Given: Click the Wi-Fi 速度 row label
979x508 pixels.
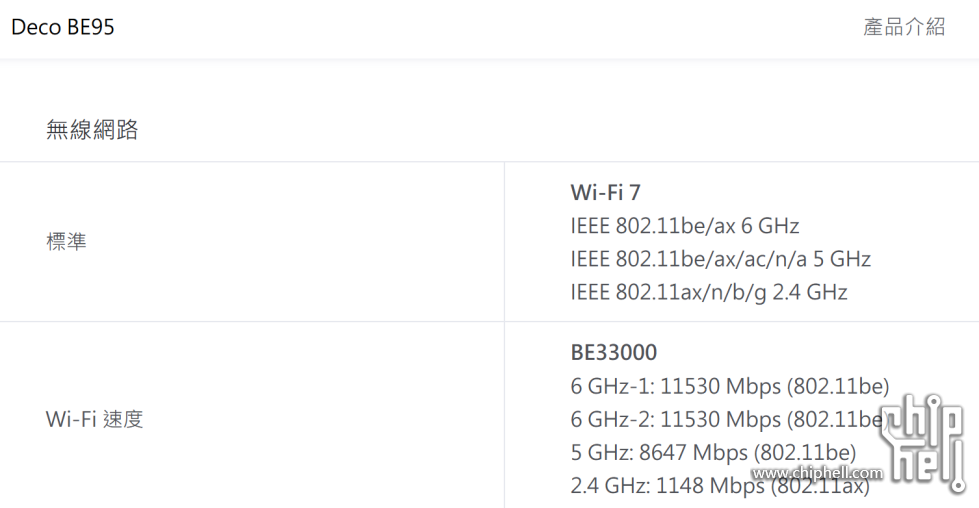Looking at the screenshot, I should (94, 419).
